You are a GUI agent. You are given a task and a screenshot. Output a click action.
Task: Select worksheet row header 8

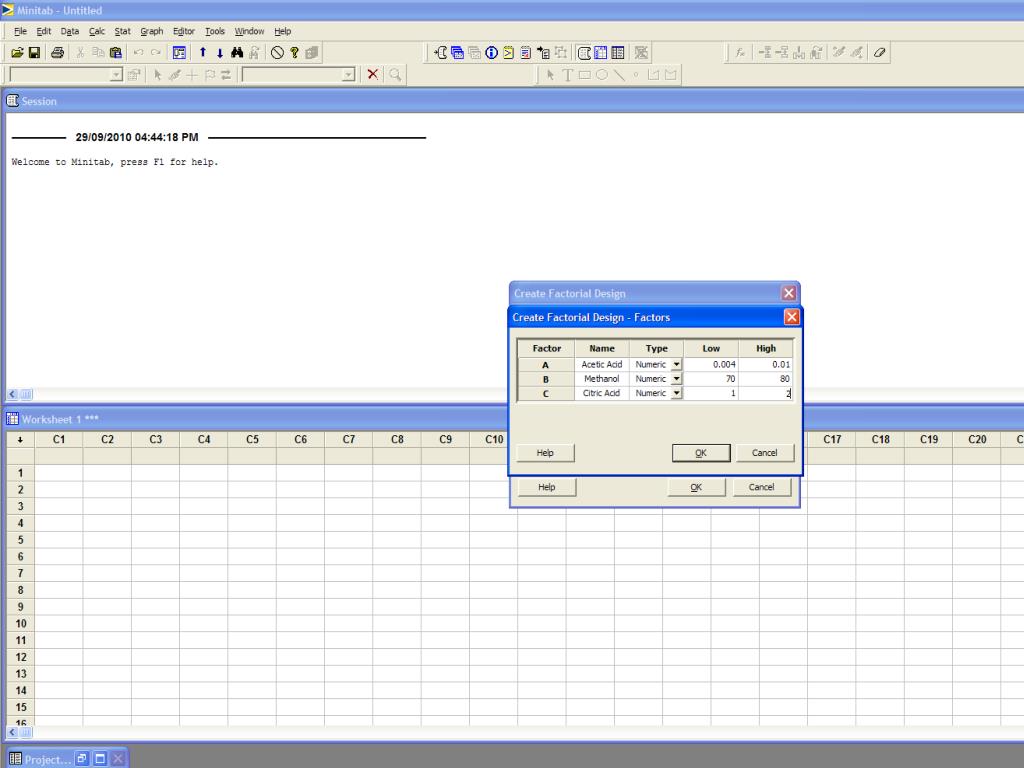coord(20,590)
